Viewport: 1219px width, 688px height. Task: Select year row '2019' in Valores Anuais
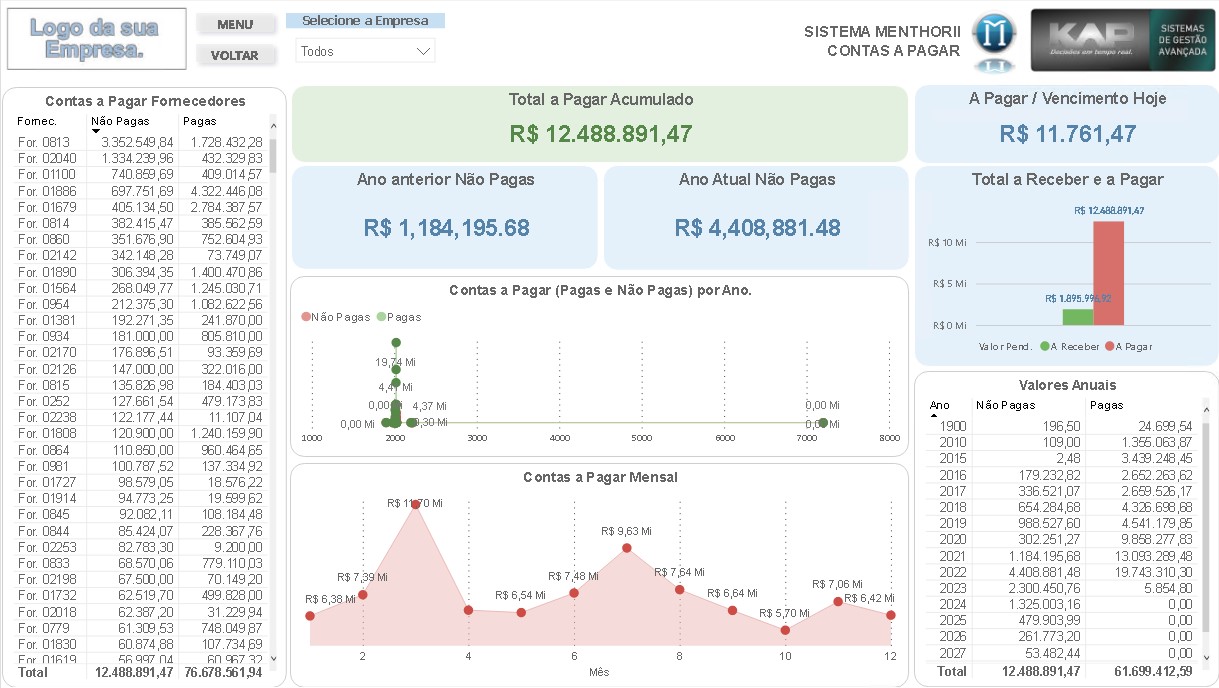[x=1061, y=523]
